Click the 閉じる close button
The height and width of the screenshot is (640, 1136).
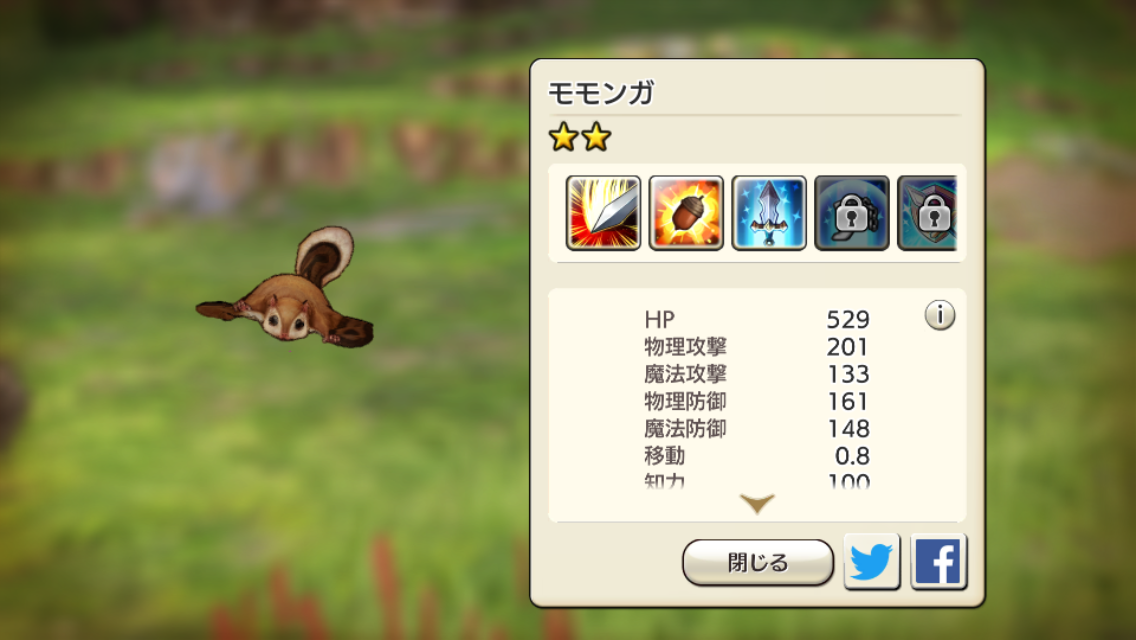coord(758,562)
